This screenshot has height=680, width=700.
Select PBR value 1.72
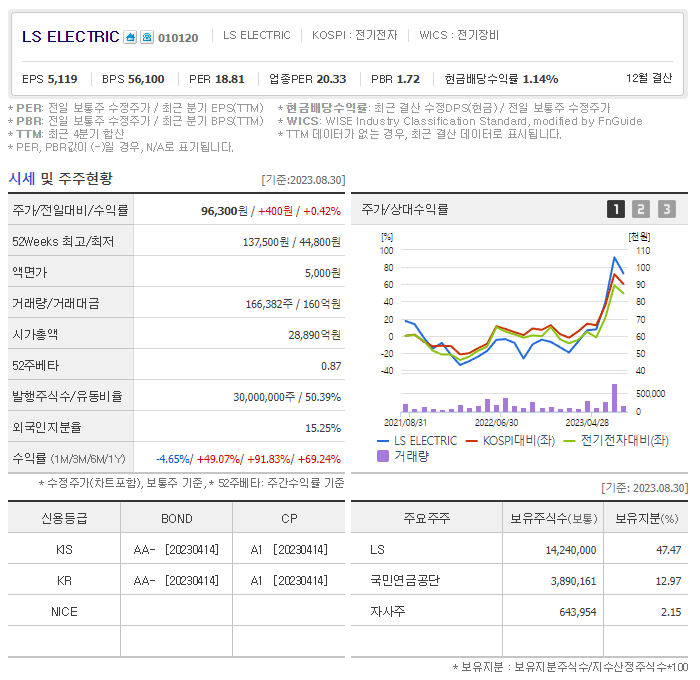pyautogui.click(x=408, y=79)
